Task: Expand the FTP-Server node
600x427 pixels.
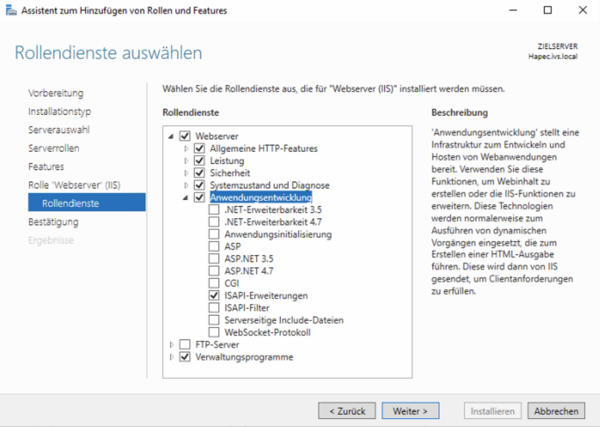Action: (171, 345)
